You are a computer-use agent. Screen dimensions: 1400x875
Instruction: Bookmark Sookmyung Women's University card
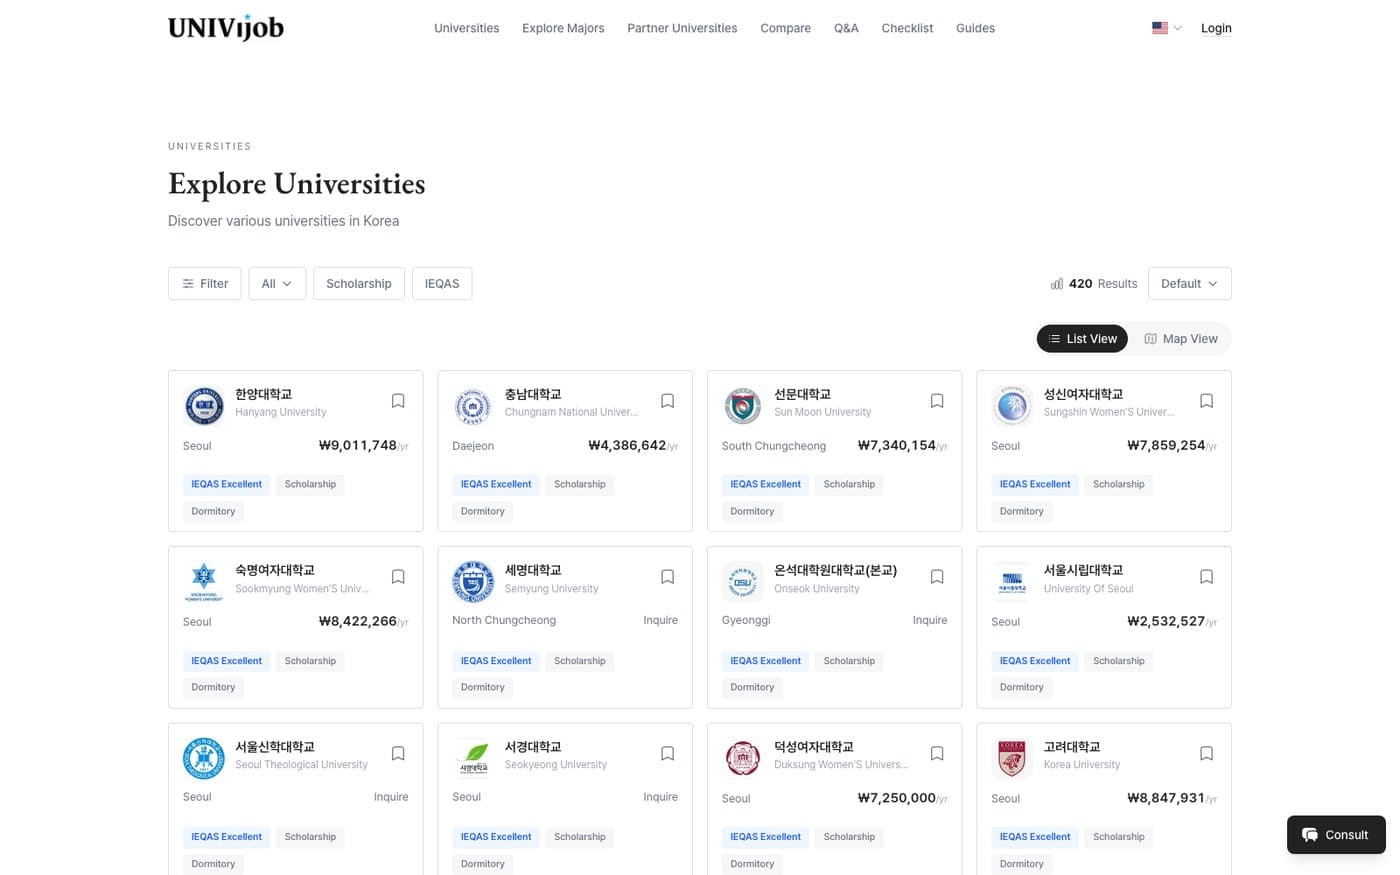click(x=398, y=577)
